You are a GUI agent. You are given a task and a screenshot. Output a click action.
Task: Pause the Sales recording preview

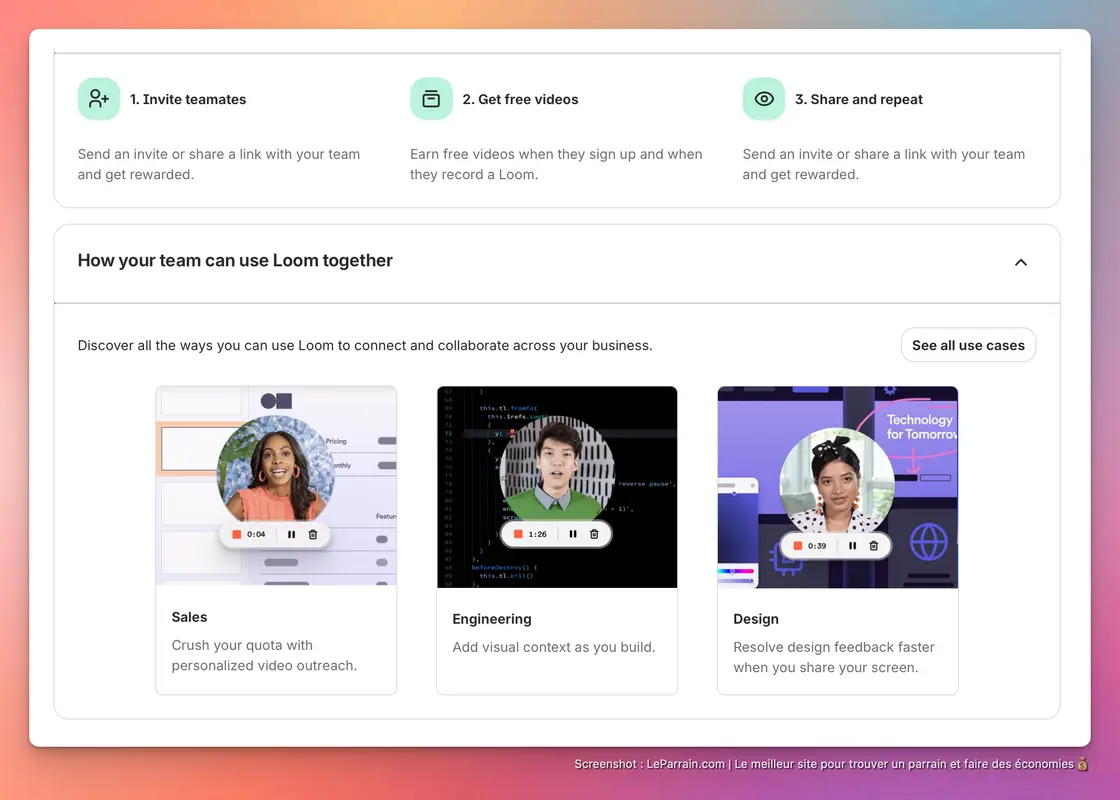point(291,534)
